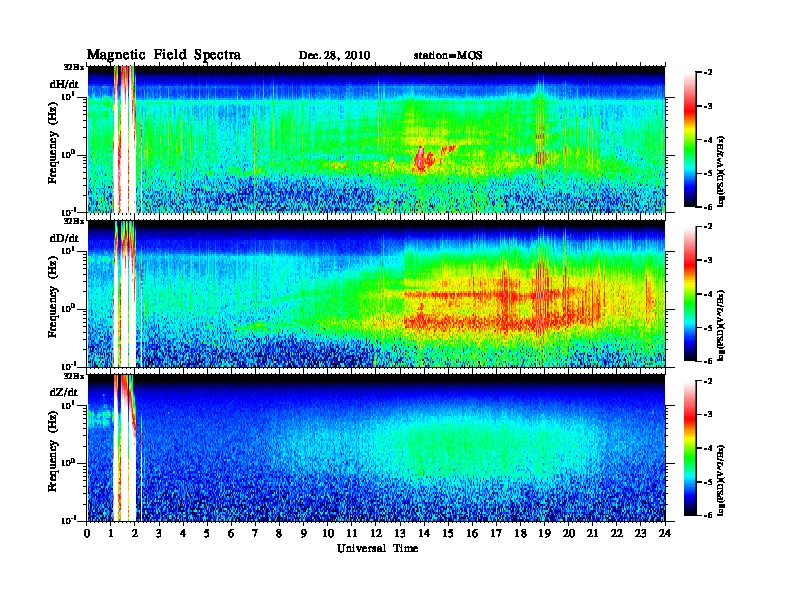Click the "10" hour tick label
The width and height of the screenshot is (792, 612).
tap(328, 533)
